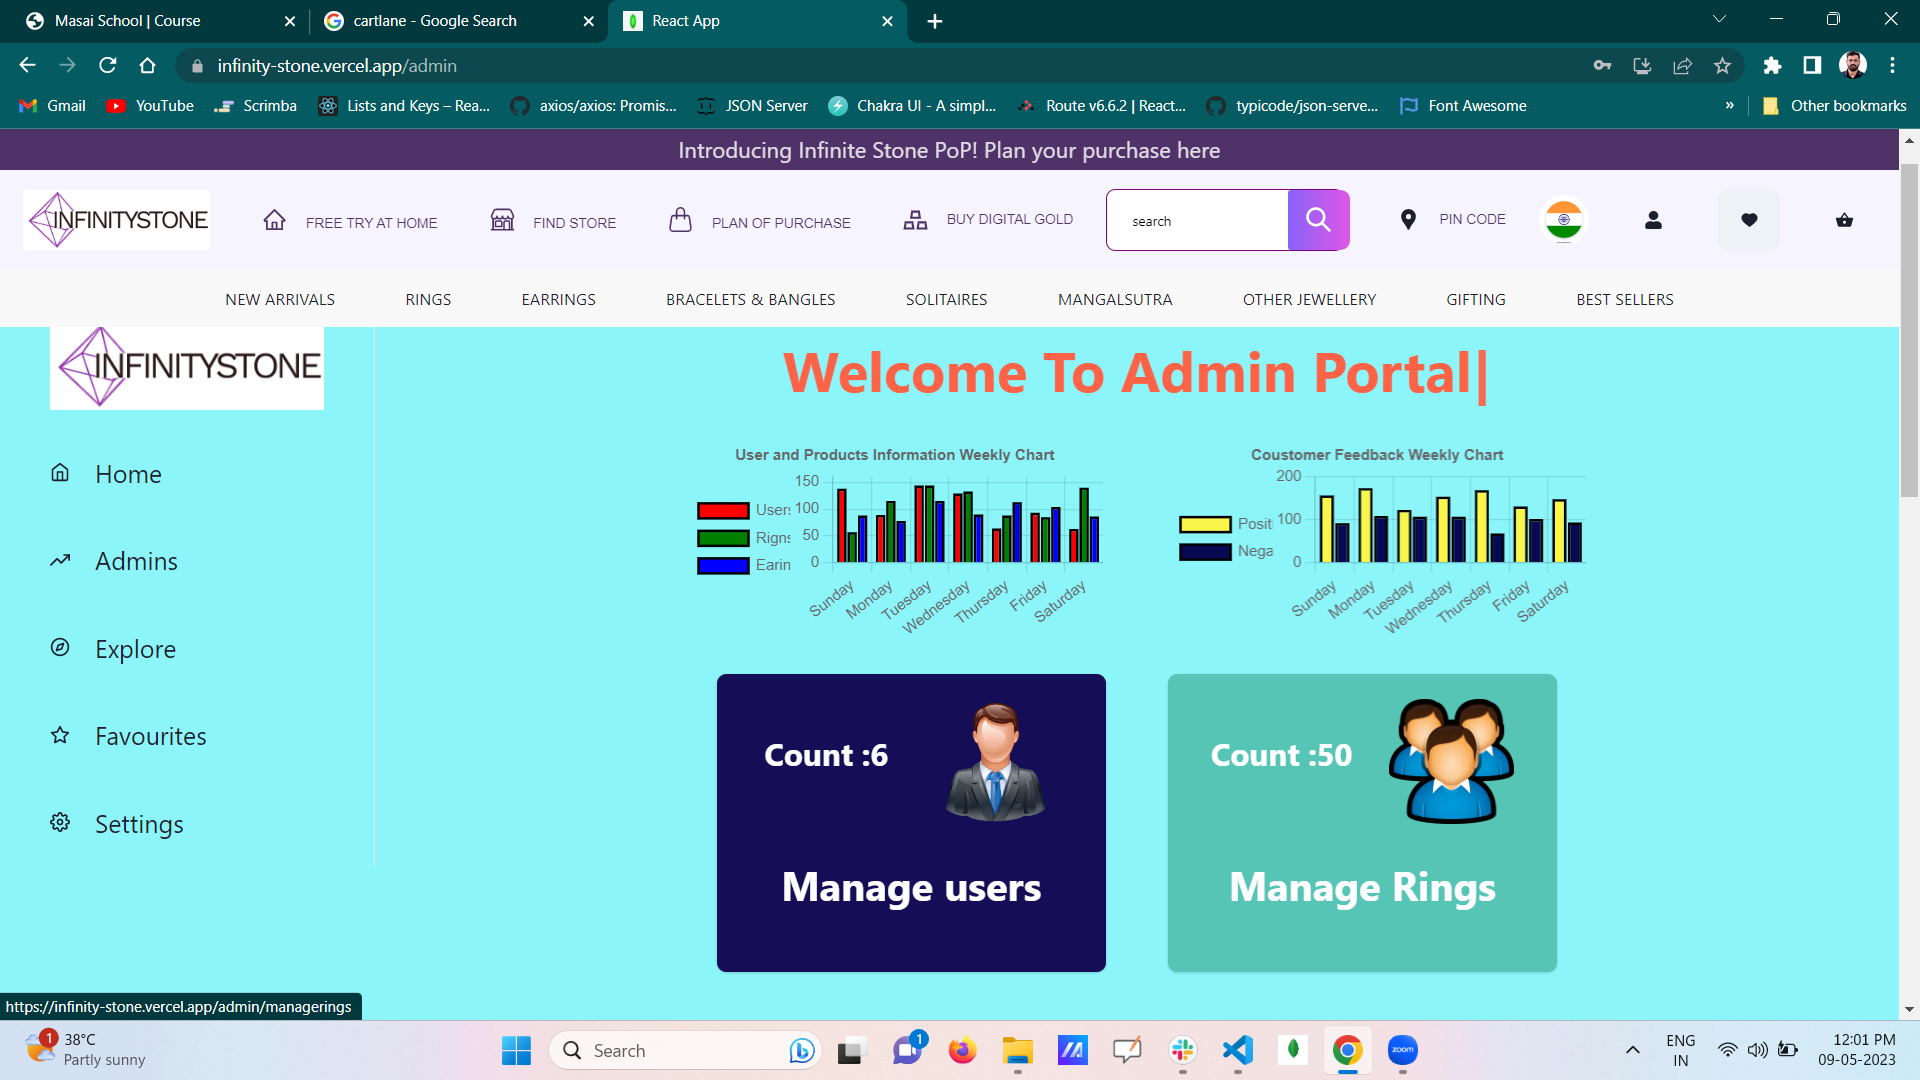
Task: Click the PIN CODE location pin icon
Action: 1408,220
